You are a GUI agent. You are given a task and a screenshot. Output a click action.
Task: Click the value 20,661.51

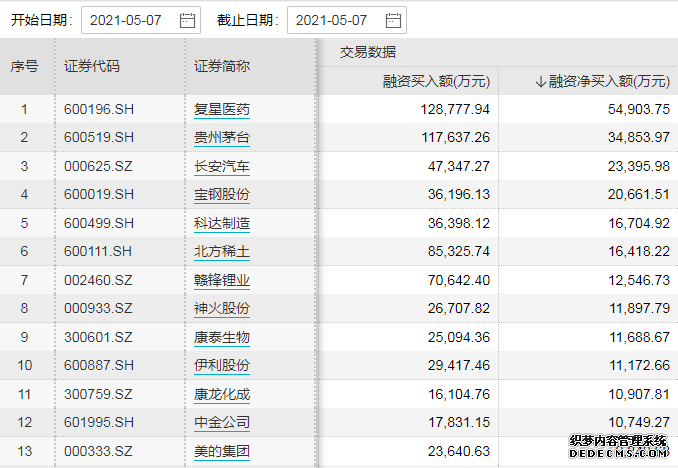click(x=639, y=194)
